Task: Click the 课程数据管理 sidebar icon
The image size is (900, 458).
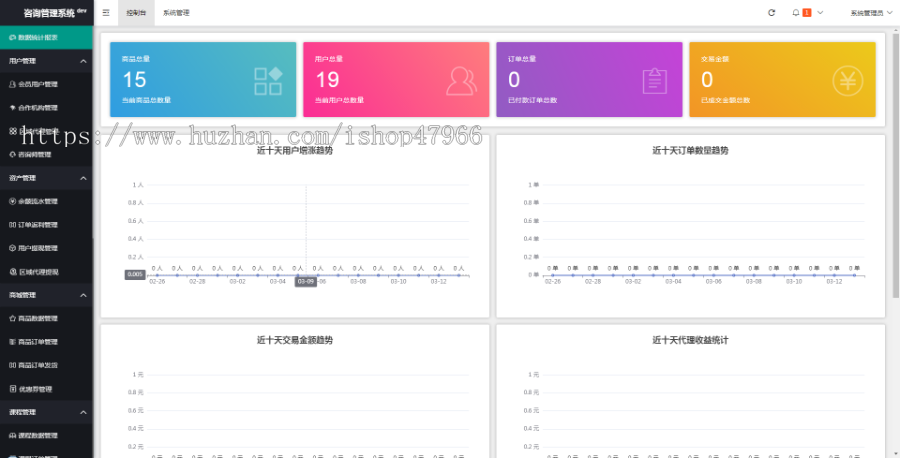Action: (x=13, y=436)
